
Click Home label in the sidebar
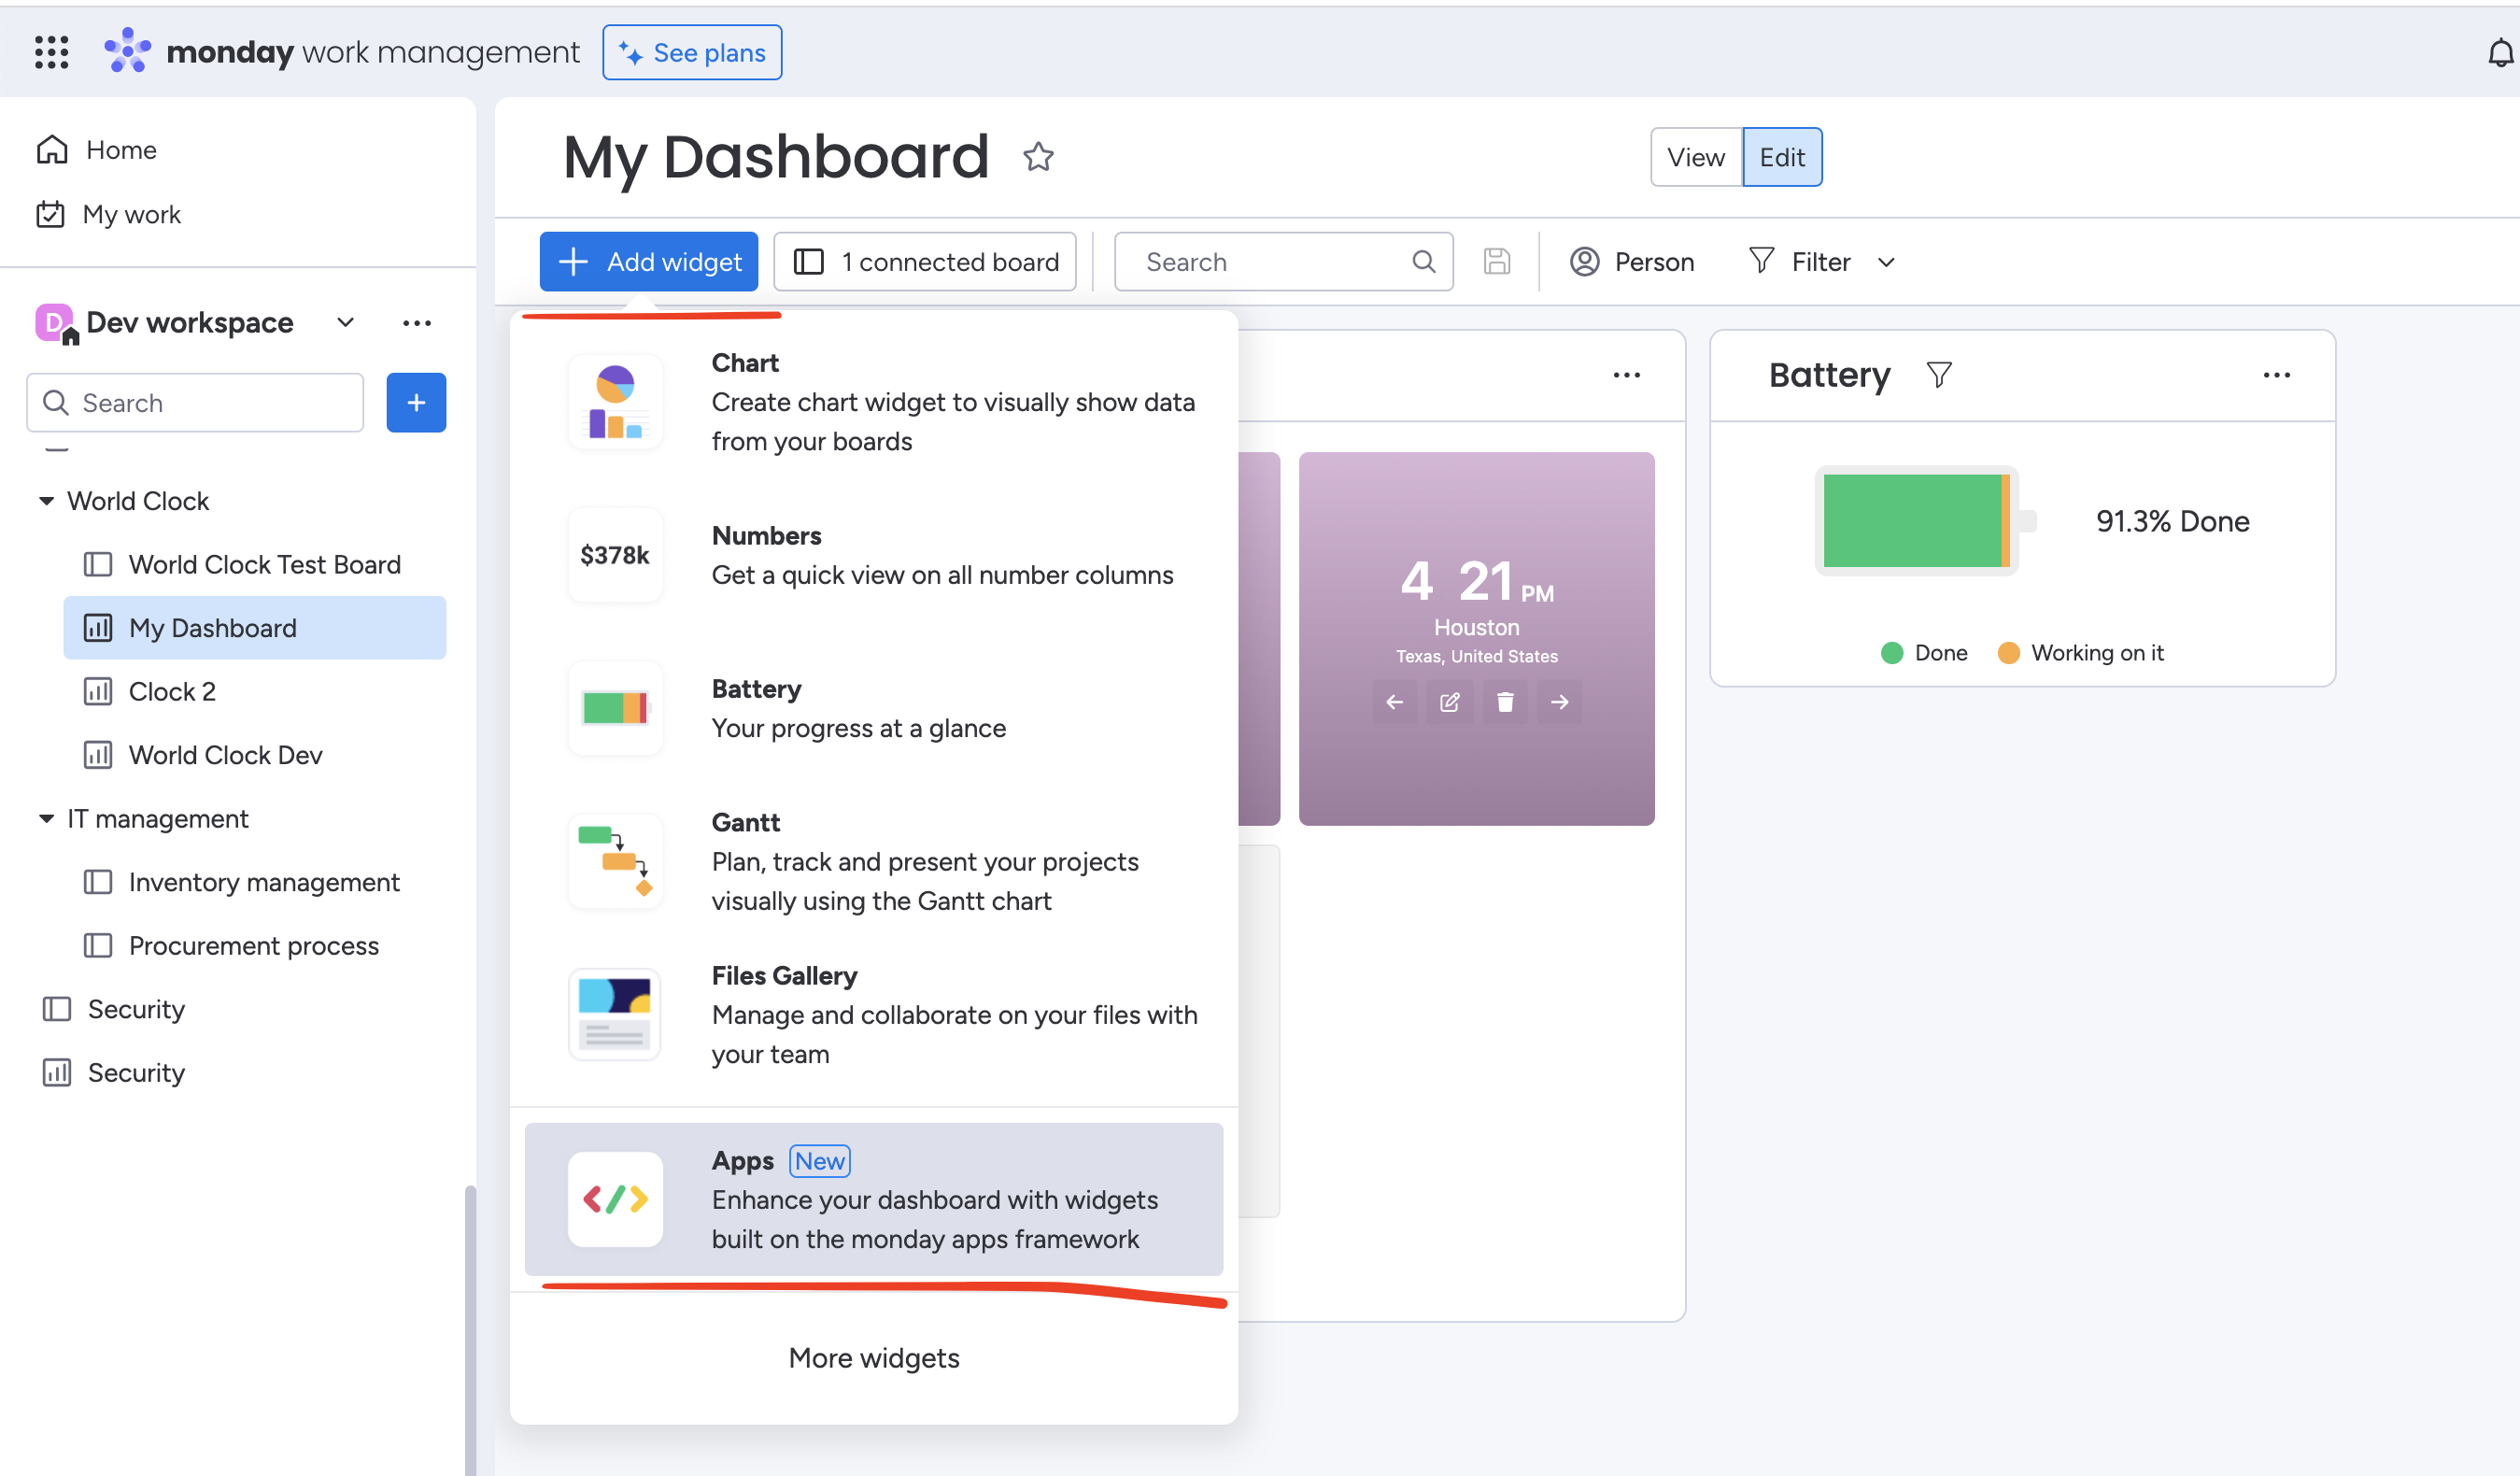[x=121, y=150]
